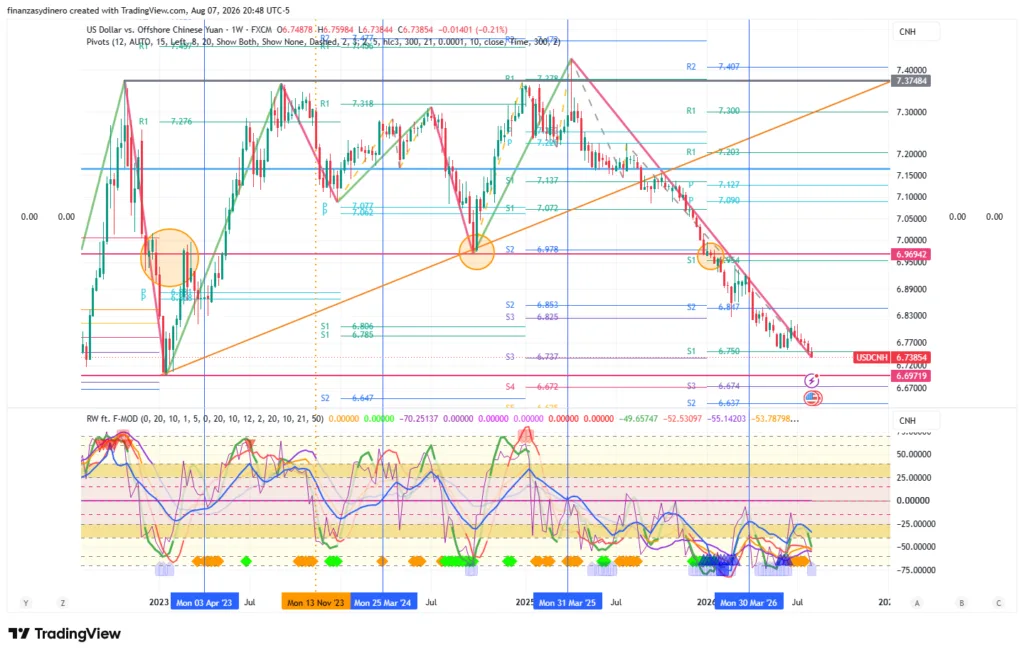Screen dimensions: 1024x655
Task: Click the Y button on the time axis
Action: coord(26,603)
